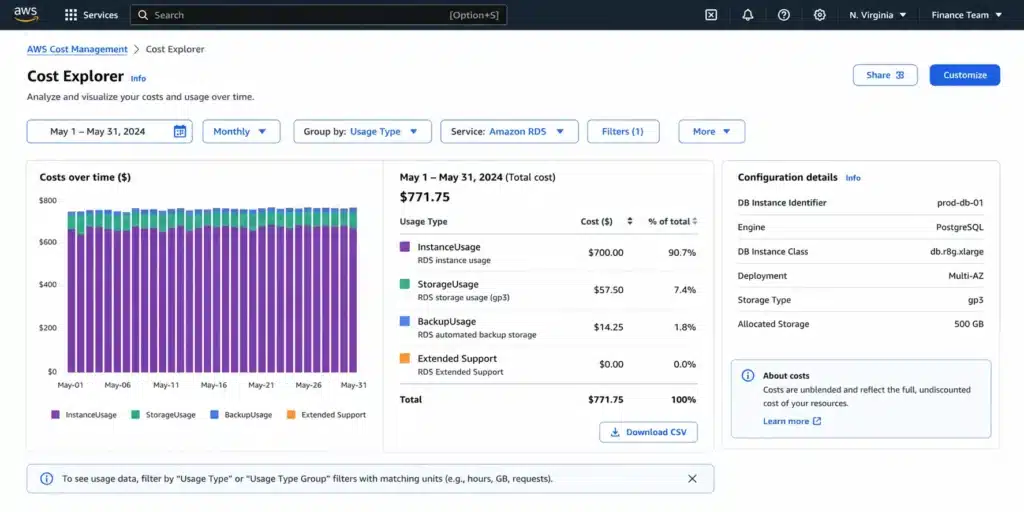The width and height of the screenshot is (1024, 512).
Task: Click into the top Search field
Action: pyautogui.click(x=318, y=15)
